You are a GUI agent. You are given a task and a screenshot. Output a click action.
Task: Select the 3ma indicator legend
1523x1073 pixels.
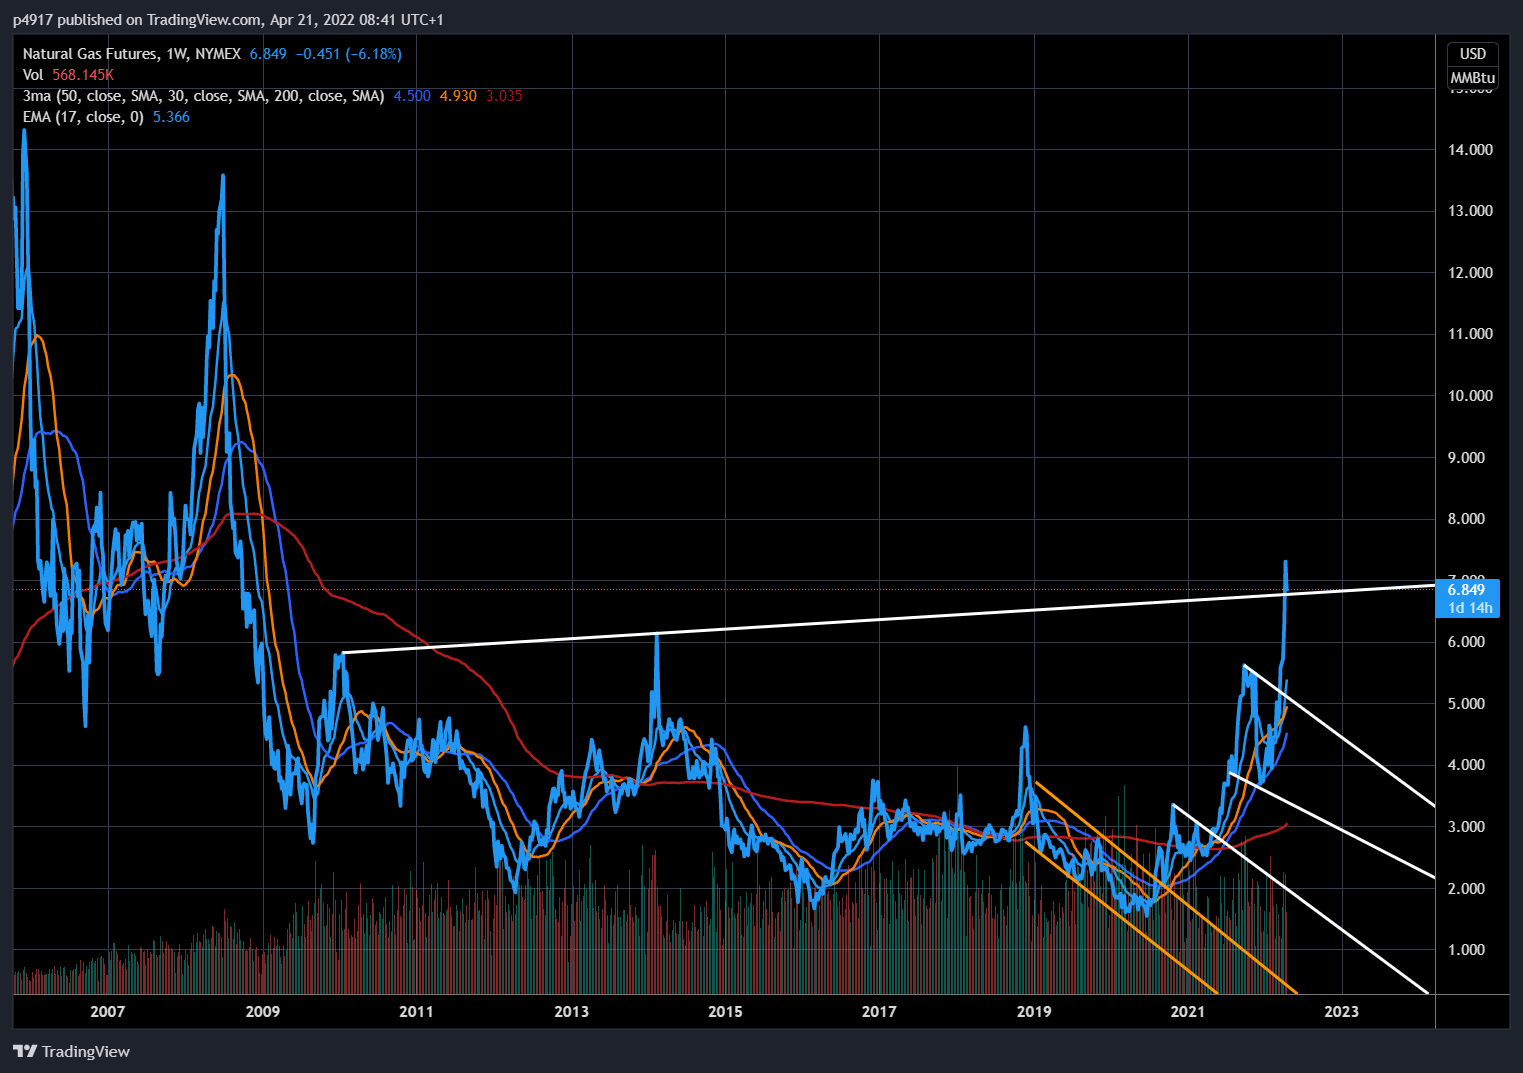tap(204, 96)
